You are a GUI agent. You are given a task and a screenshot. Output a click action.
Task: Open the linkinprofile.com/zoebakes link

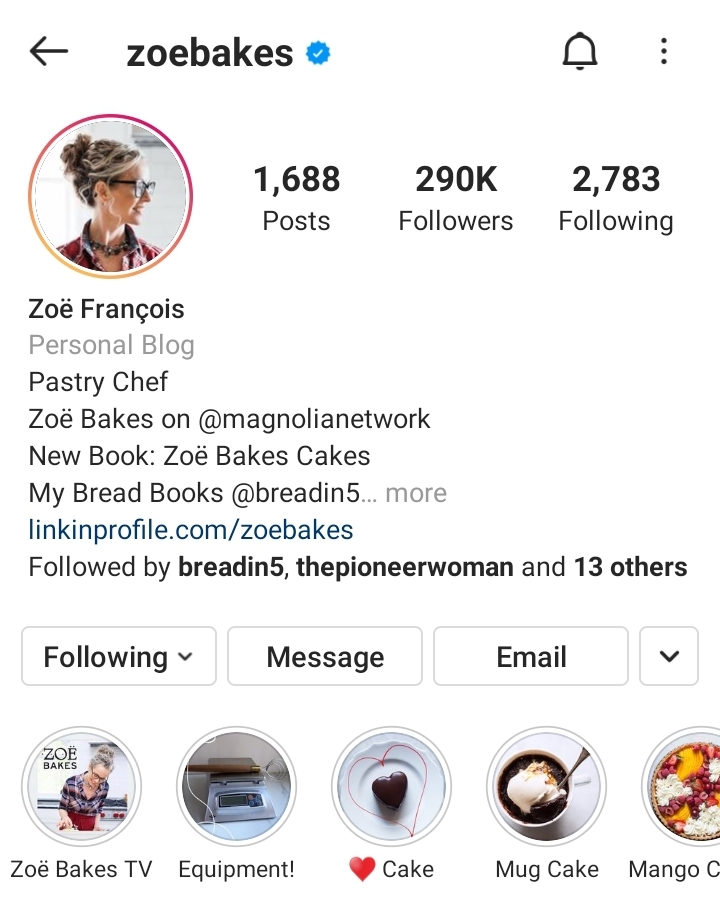click(191, 530)
